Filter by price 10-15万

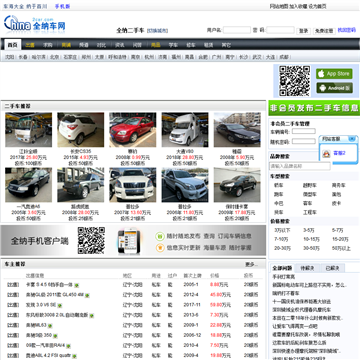(x=311, y=239)
